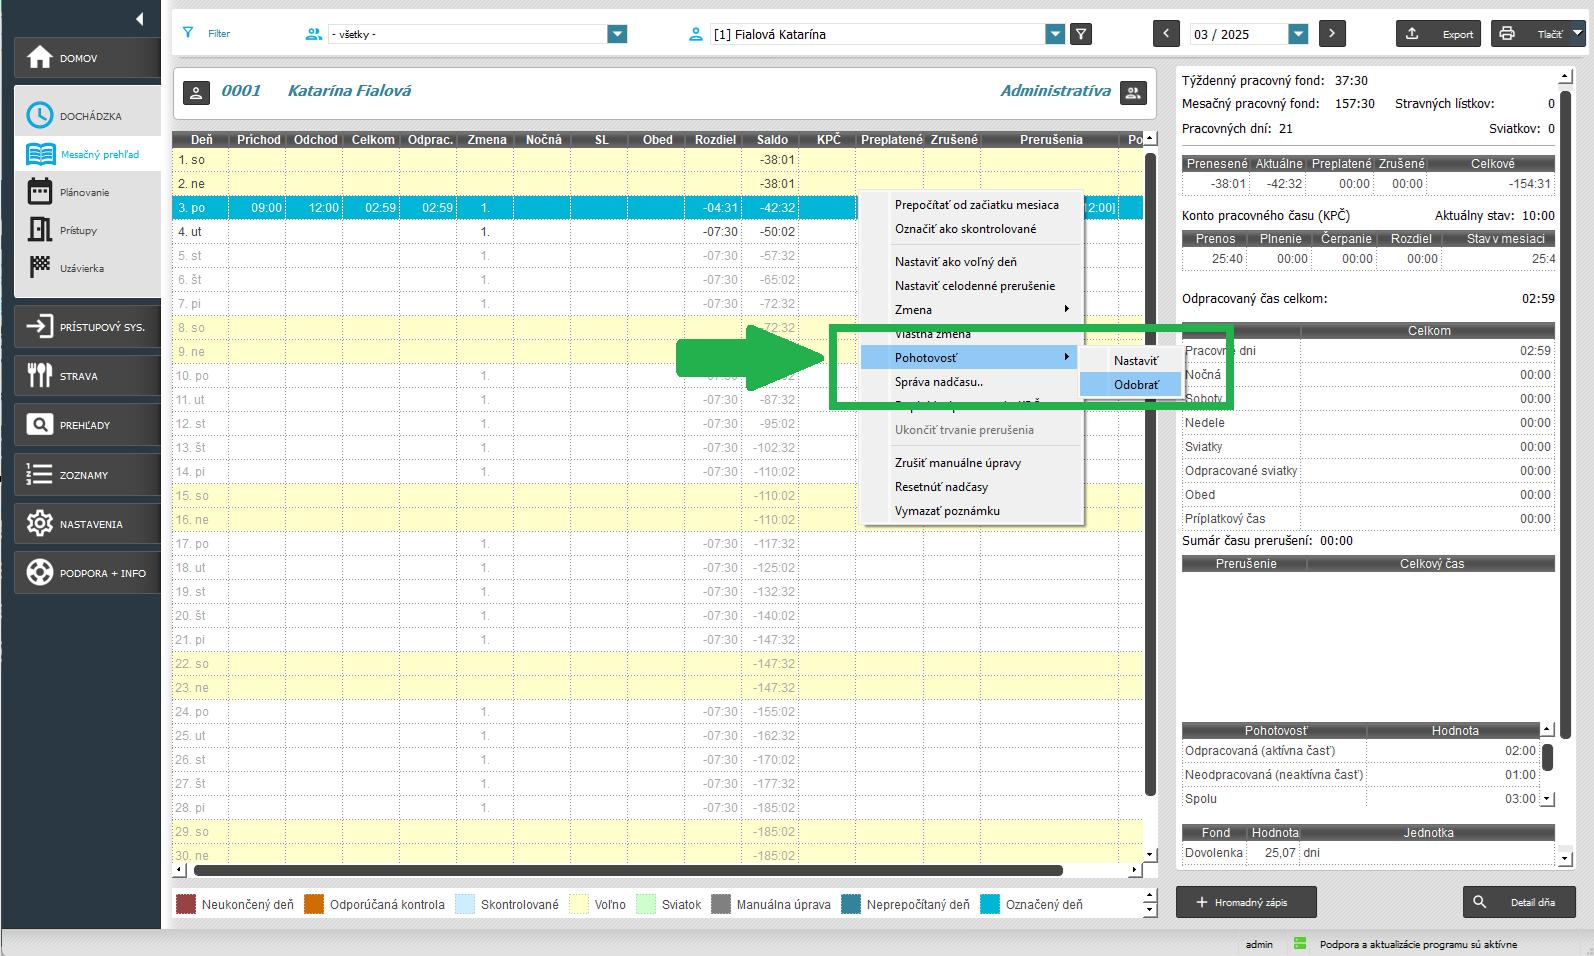Click the Neukončený deň legend color swatch

click(x=186, y=904)
